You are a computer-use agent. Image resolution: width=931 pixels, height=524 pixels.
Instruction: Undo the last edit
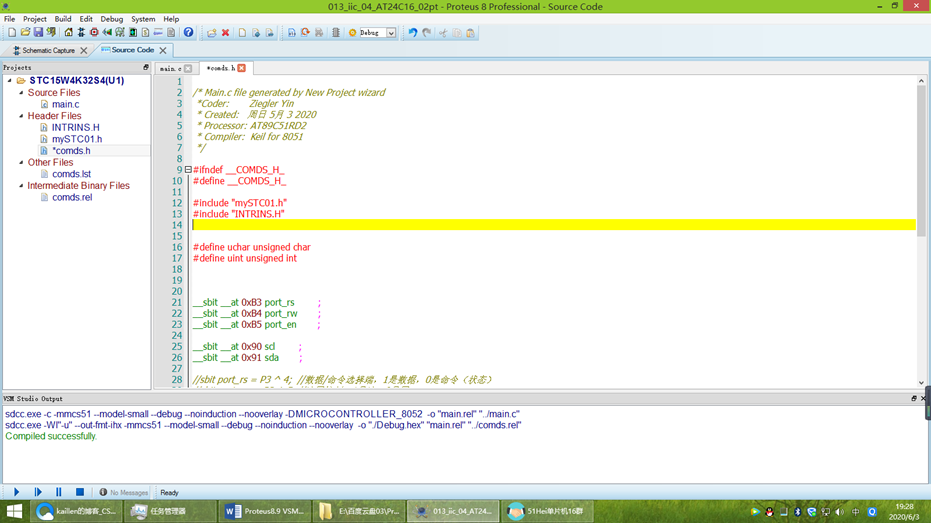tap(413, 33)
